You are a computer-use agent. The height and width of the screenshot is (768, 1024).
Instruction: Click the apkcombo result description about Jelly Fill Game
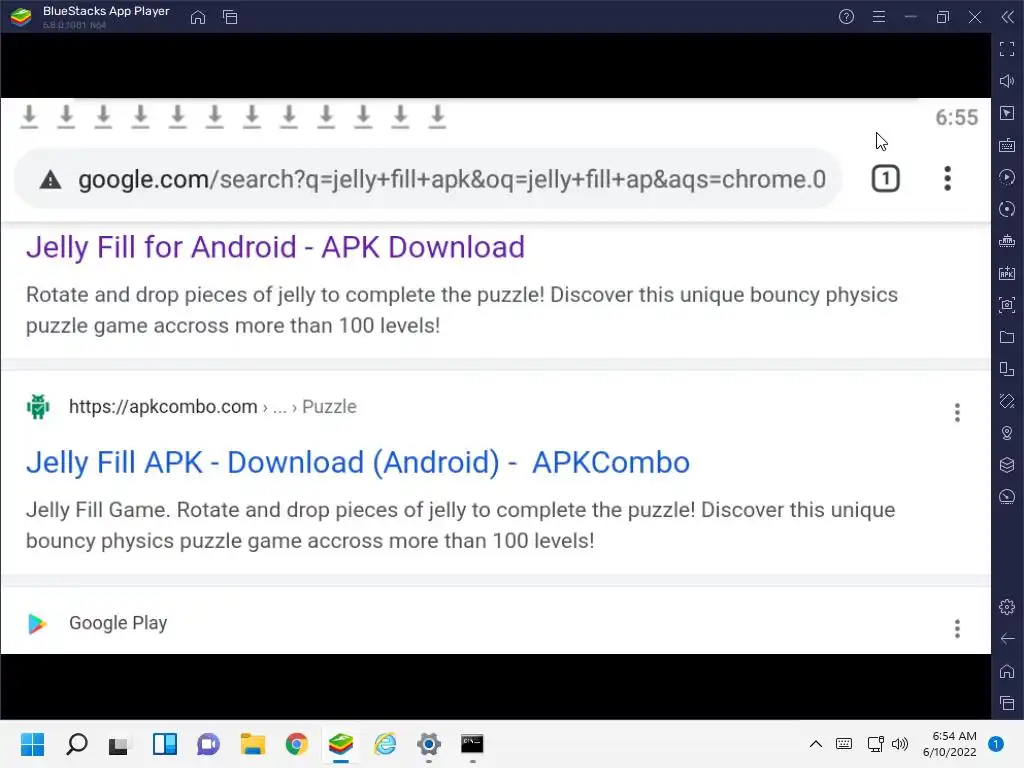[x=460, y=526]
